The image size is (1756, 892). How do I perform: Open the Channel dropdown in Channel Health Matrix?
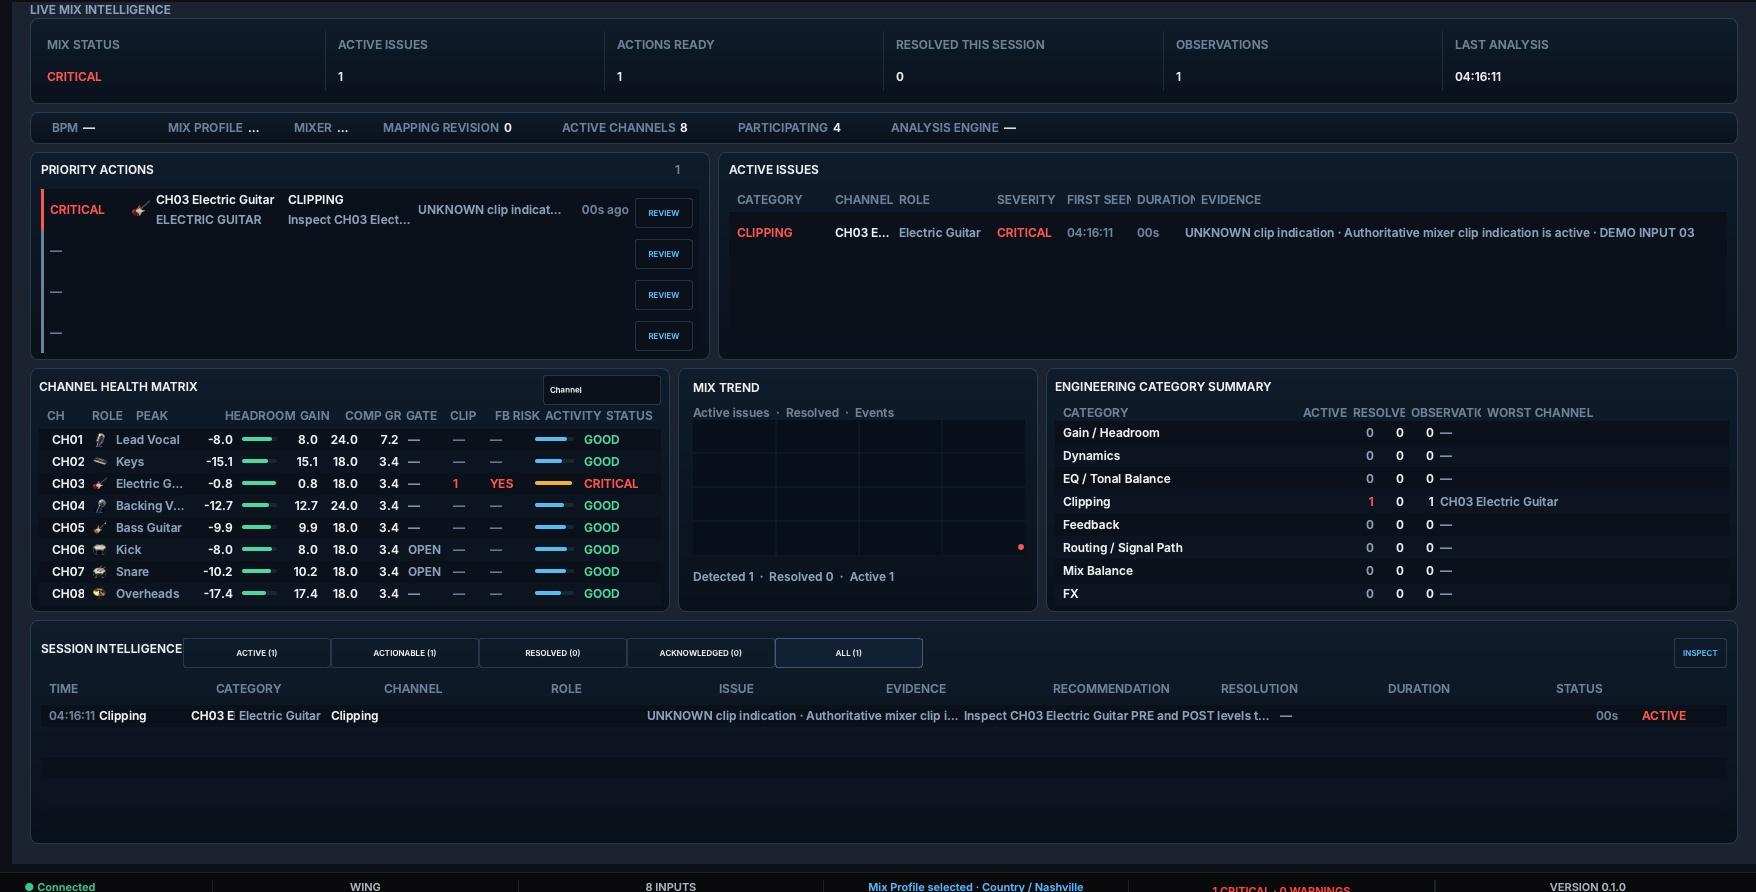(x=601, y=390)
